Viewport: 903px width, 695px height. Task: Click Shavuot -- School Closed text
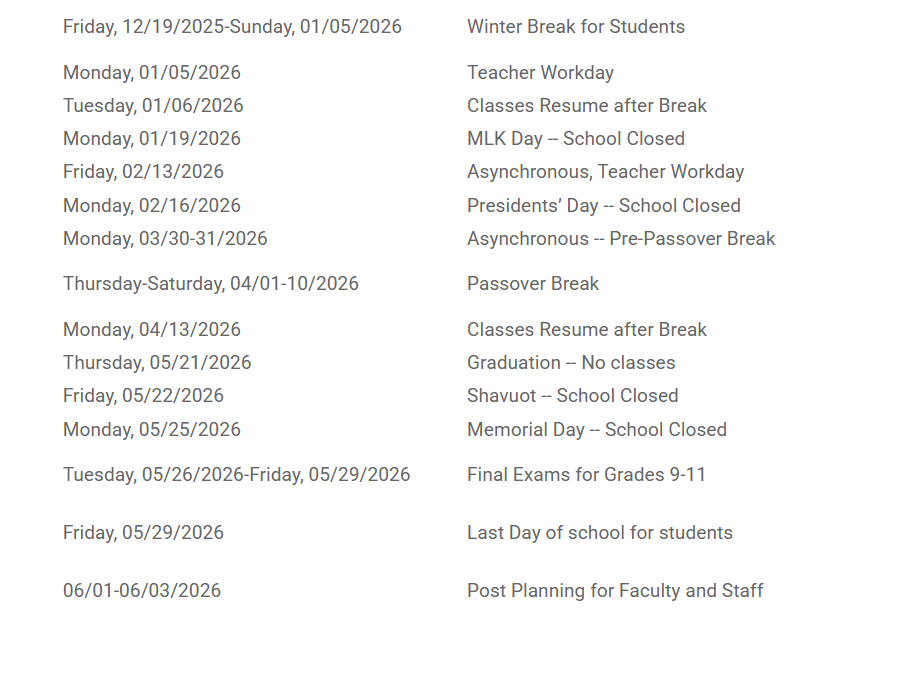[x=572, y=396]
